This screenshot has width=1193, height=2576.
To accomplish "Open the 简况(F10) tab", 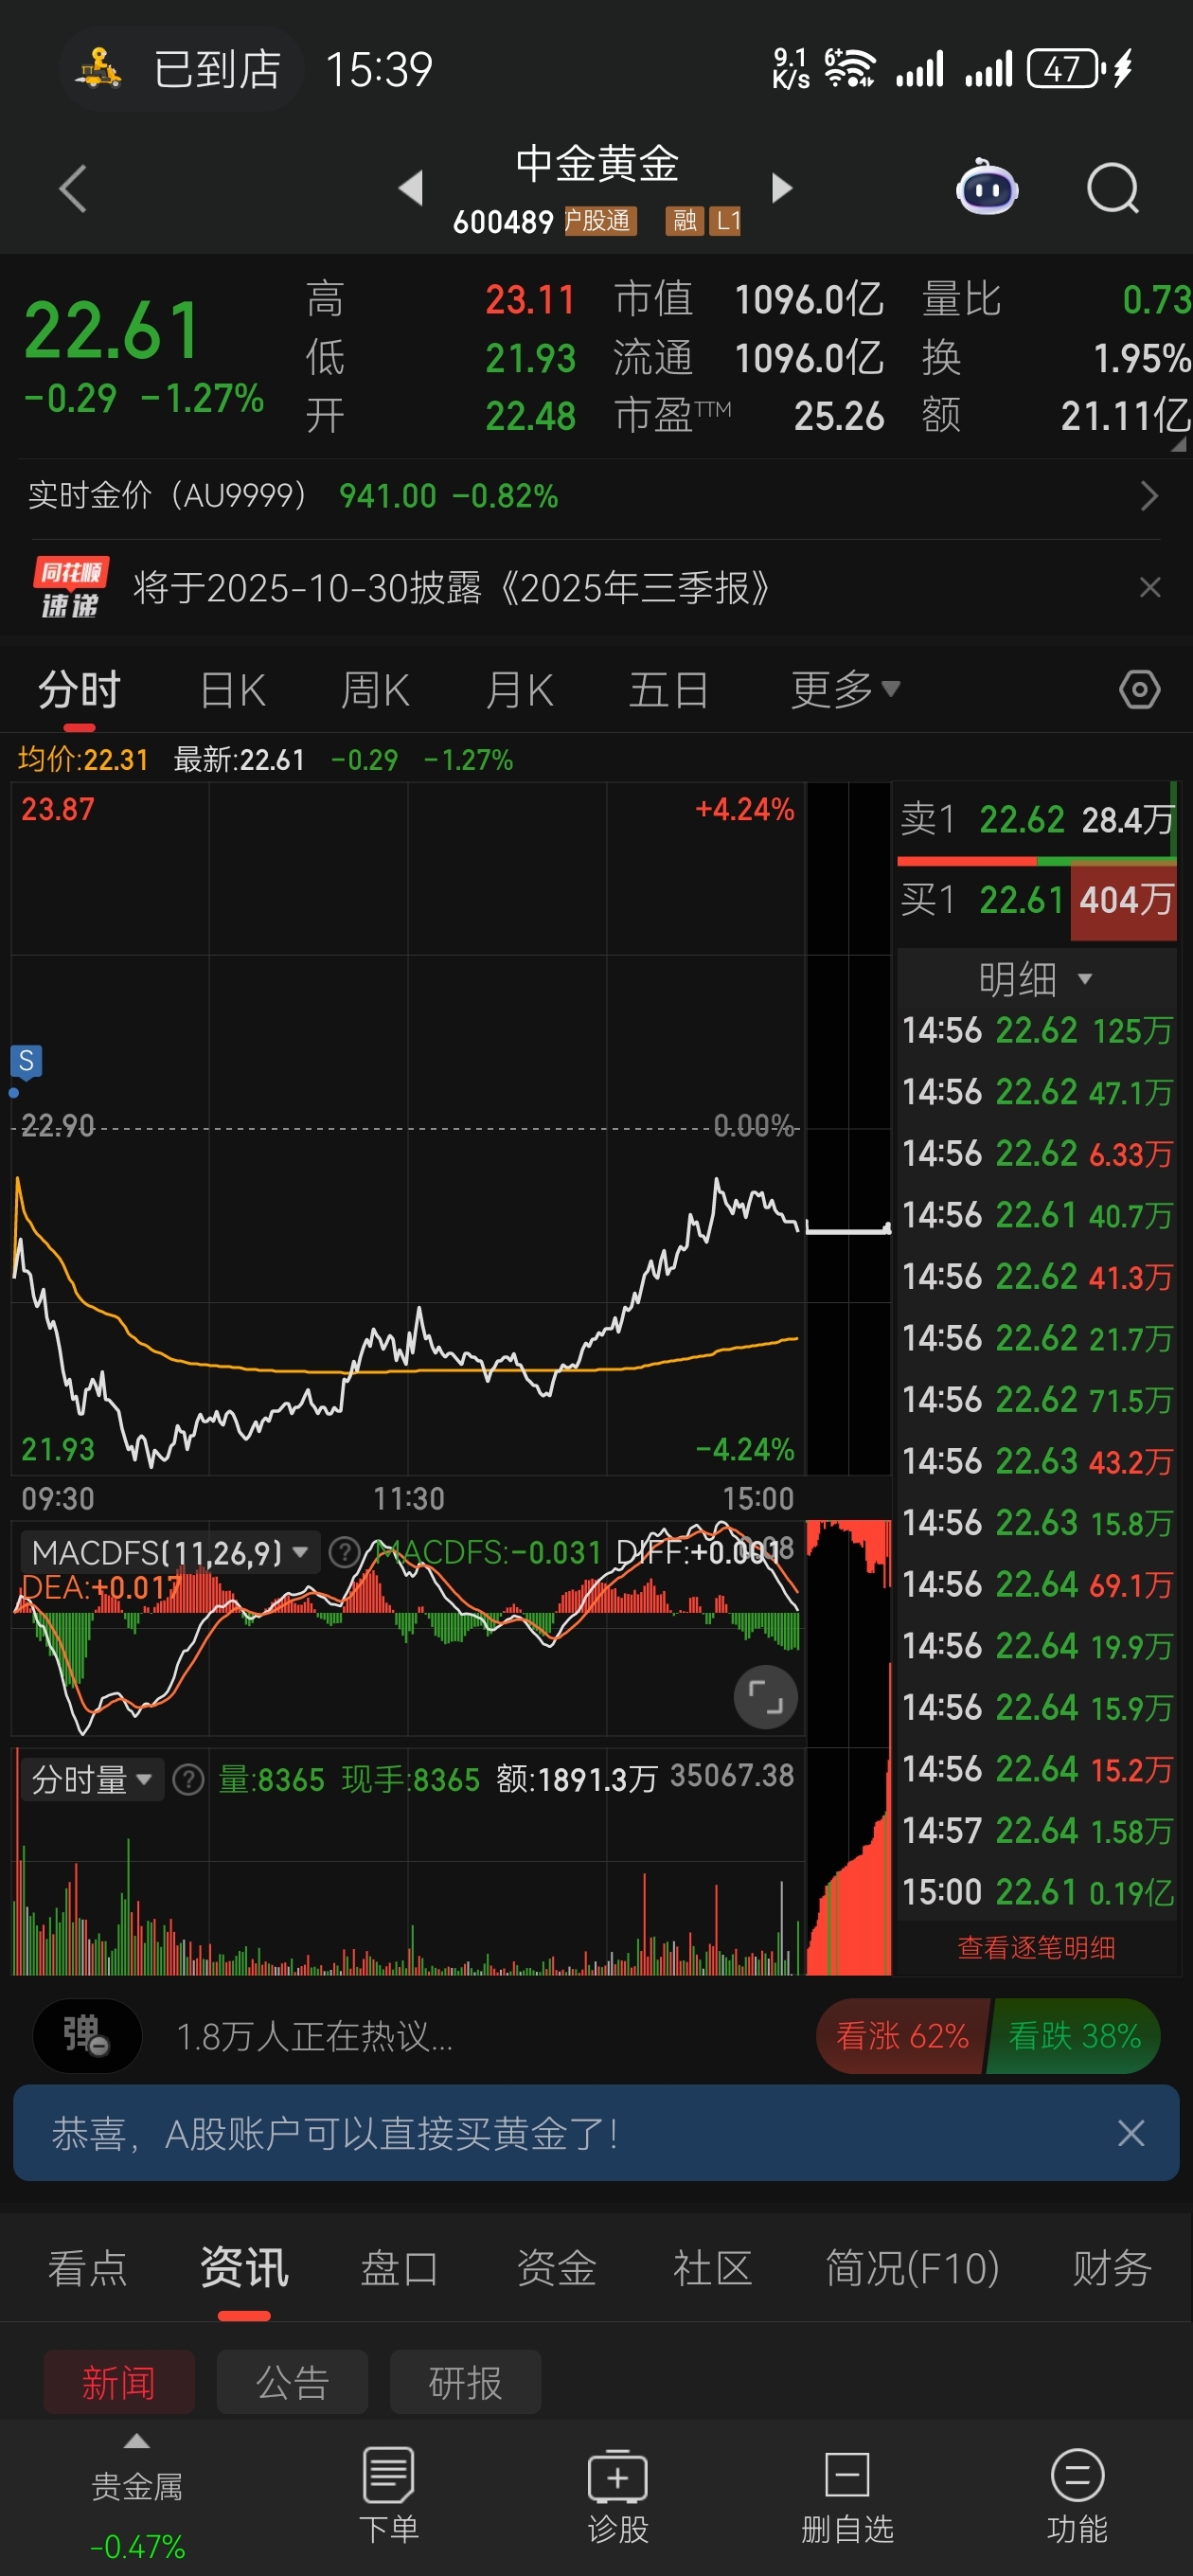I will click(912, 2268).
